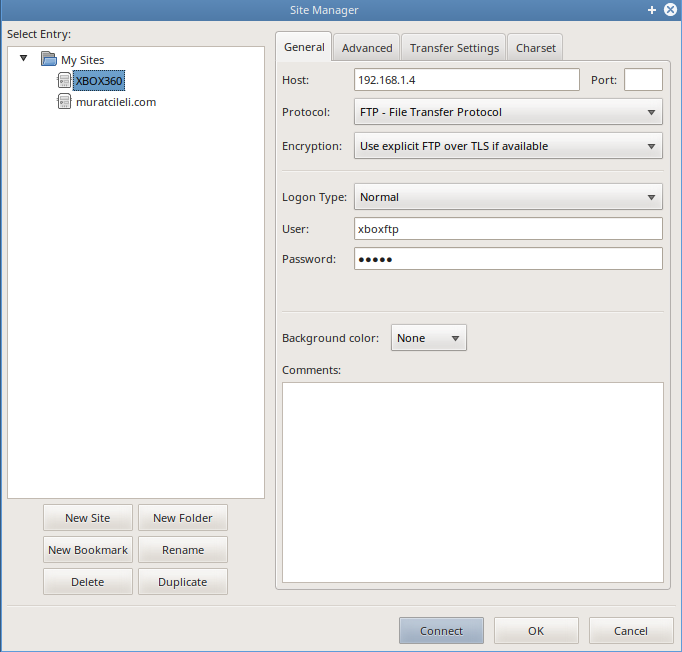This screenshot has width=682, height=652.
Task: Open the Charset tab
Action: pos(535,48)
